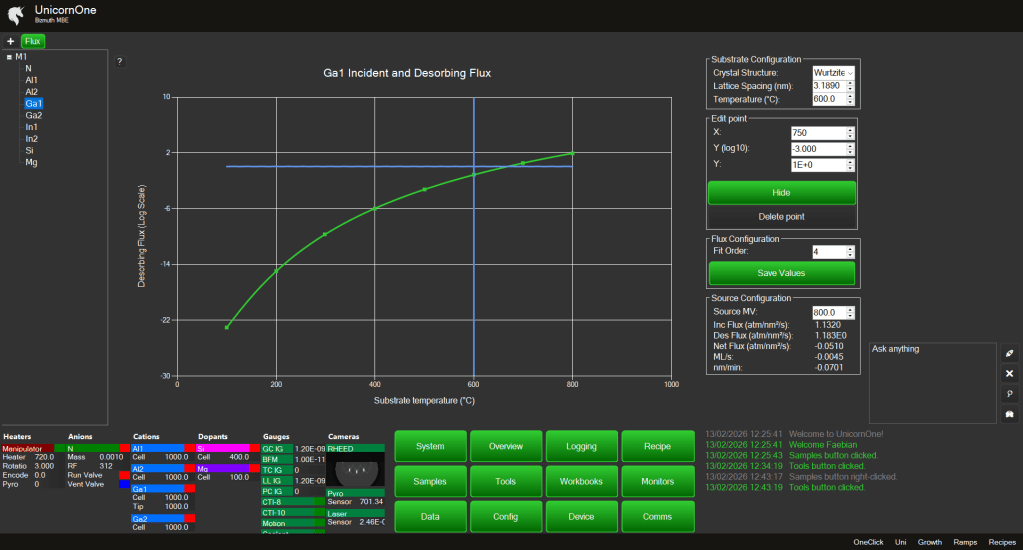
Task: Click the X icon beside the chat box
Action: coord(1009,373)
